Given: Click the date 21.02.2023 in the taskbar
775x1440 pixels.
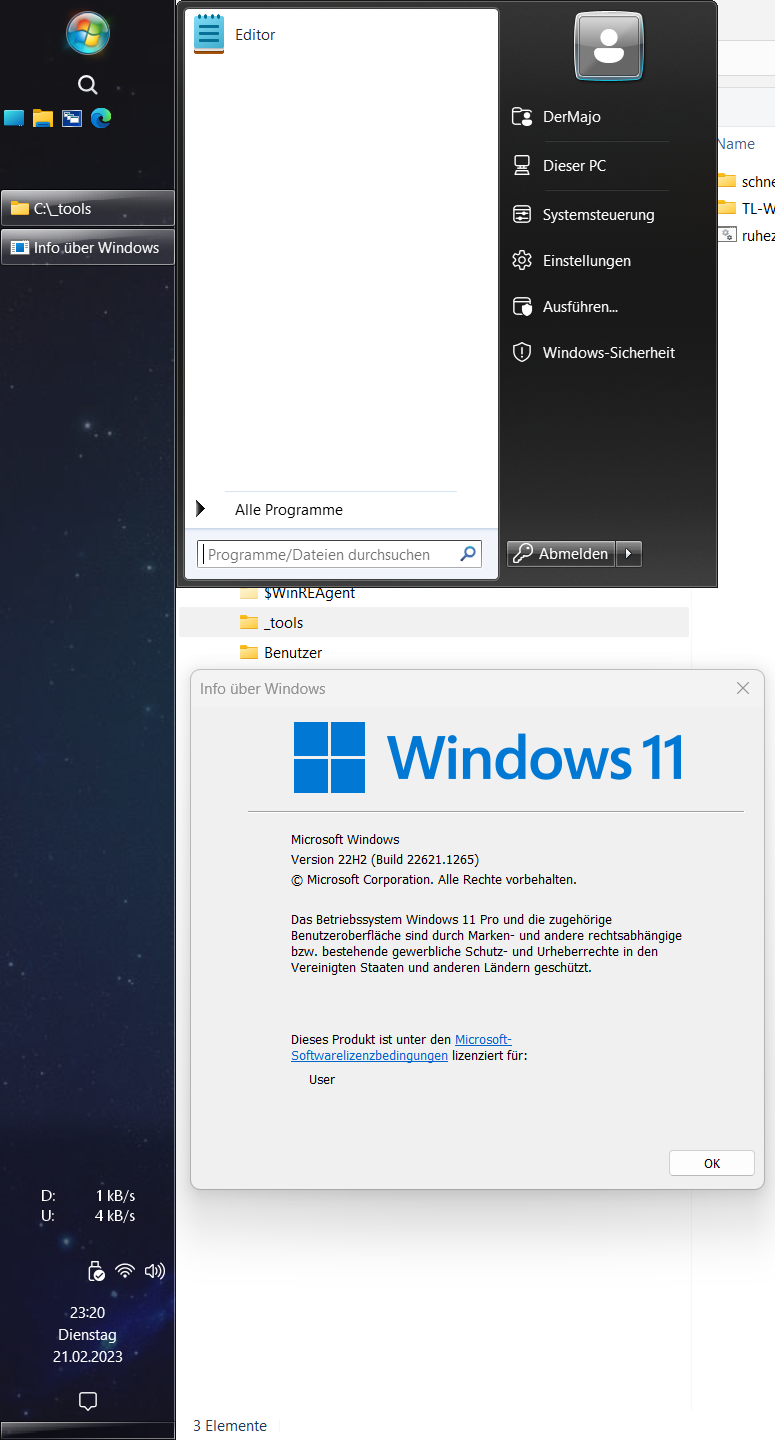Looking at the screenshot, I should point(87,1357).
